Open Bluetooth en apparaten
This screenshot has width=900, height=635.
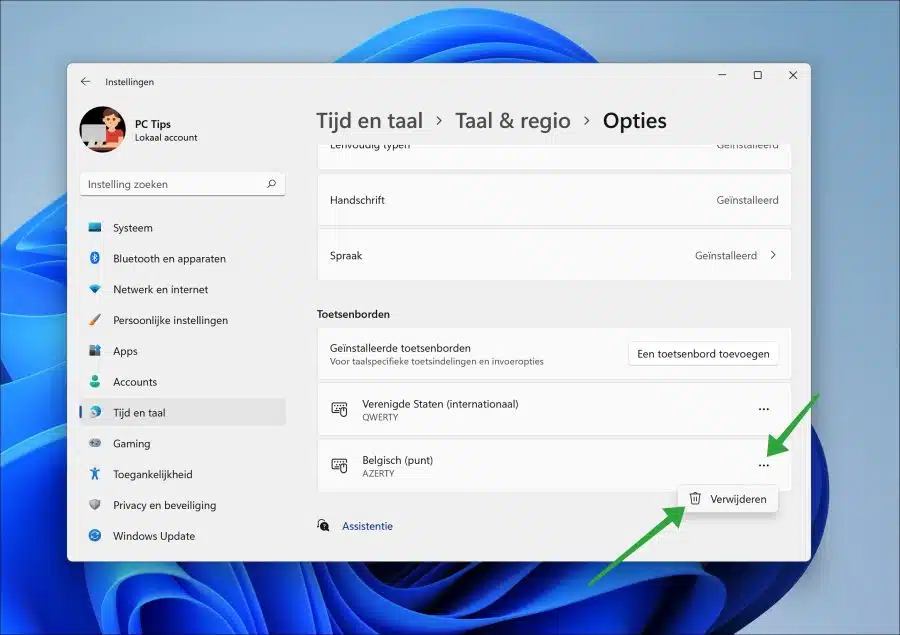(183, 259)
